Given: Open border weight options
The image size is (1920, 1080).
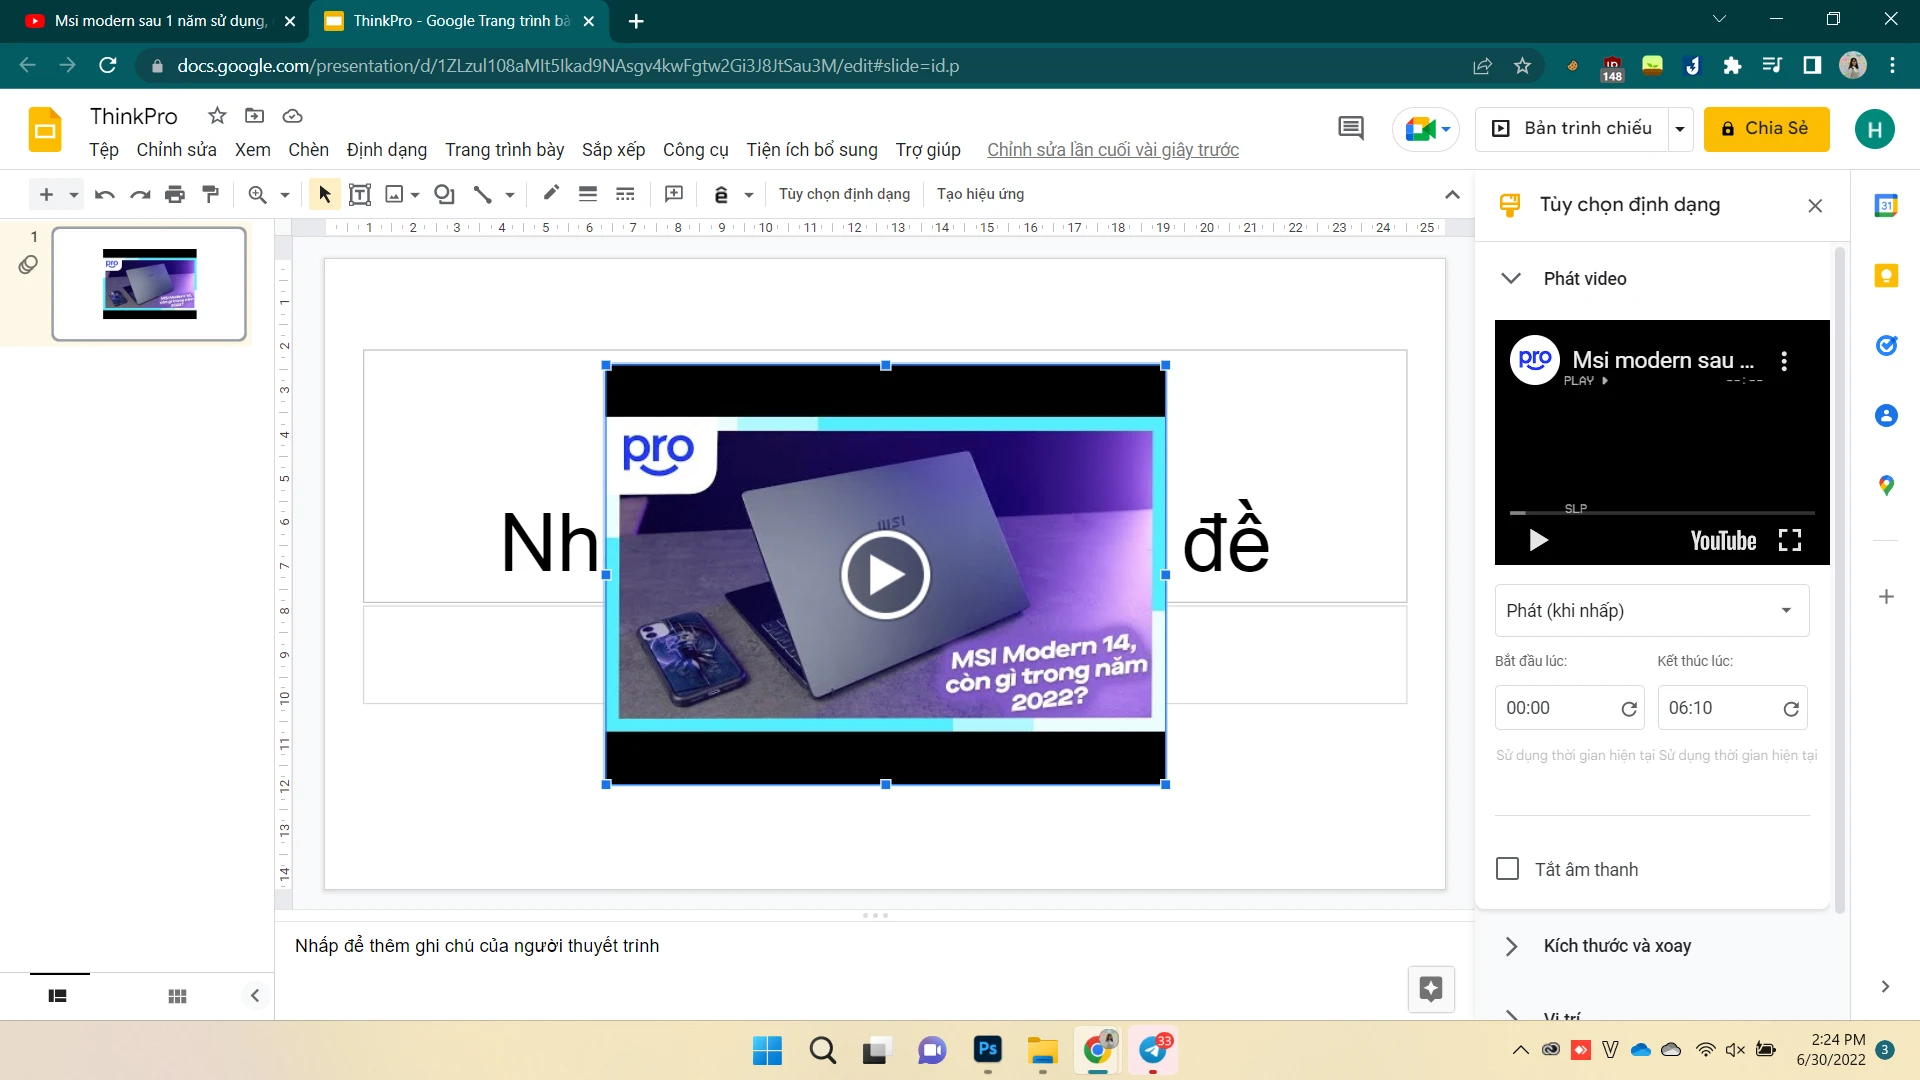Looking at the screenshot, I should coord(588,194).
